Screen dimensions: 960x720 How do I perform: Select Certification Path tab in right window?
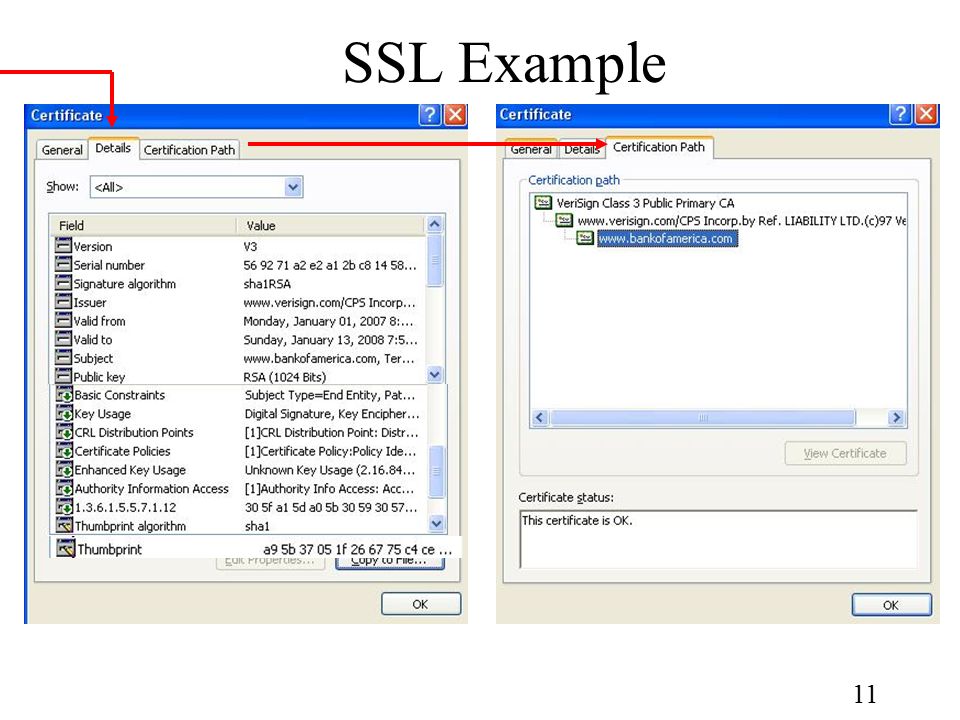659,147
